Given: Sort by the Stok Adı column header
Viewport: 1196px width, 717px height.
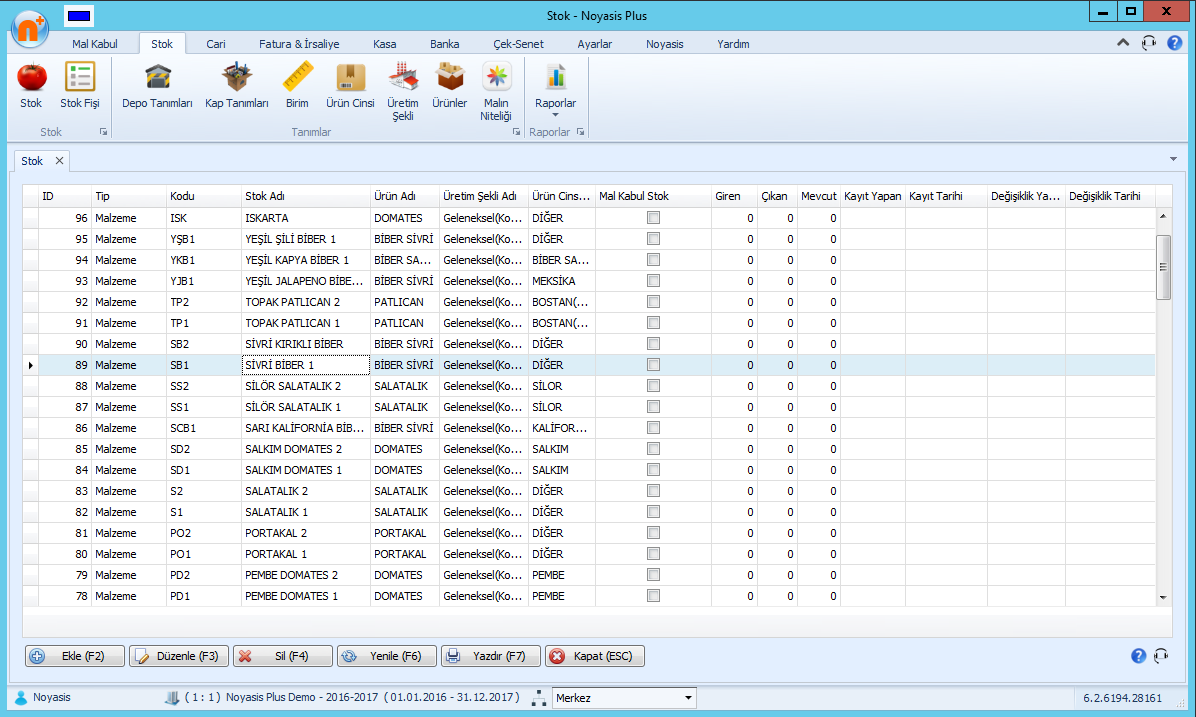Looking at the screenshot, I should (x=306, y=196).
